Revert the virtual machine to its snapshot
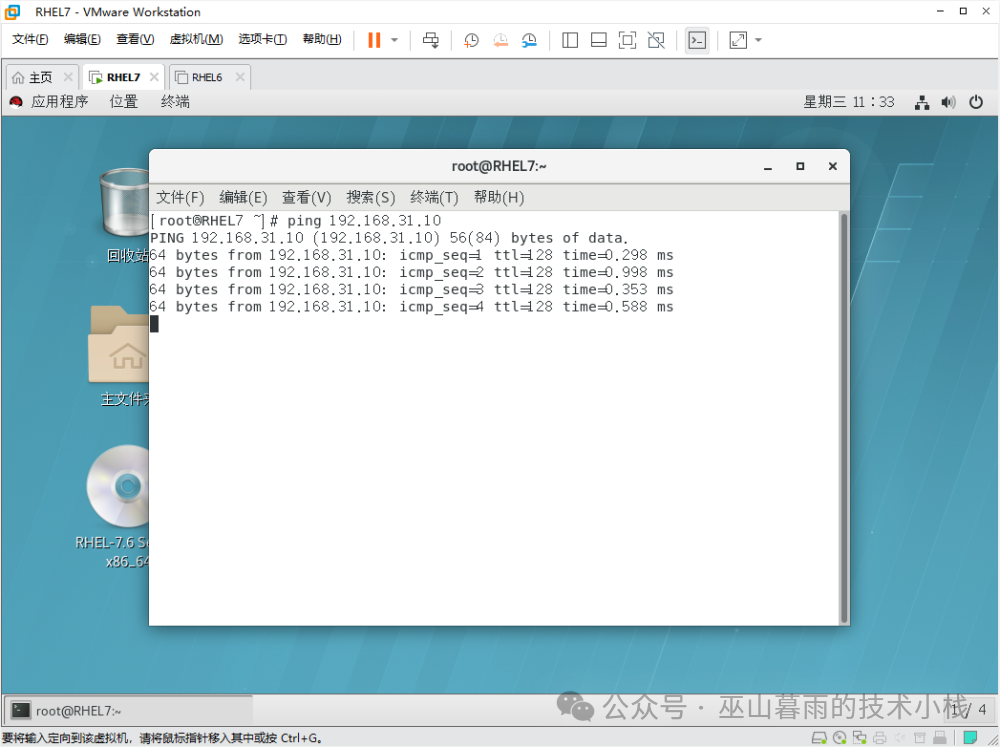Image resolution: width=1000 pixels, height=747 pixels. (x=500, y=40)
